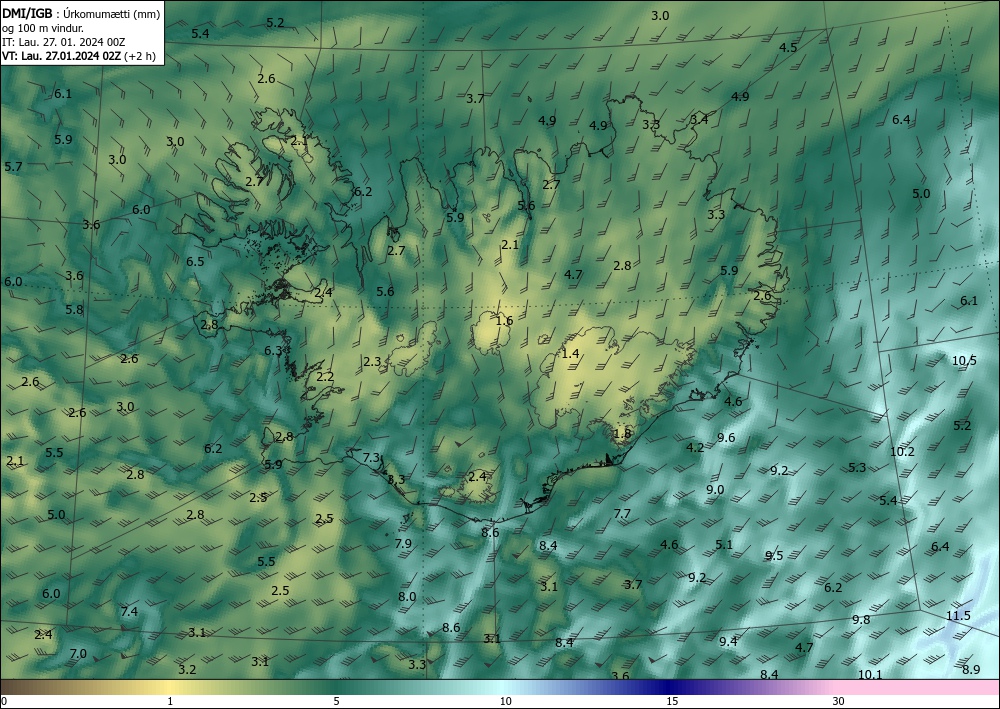This screenshot has height=709, width=1000.
Task: Click the 6.3 value on the coast
Action: point(273,351)
